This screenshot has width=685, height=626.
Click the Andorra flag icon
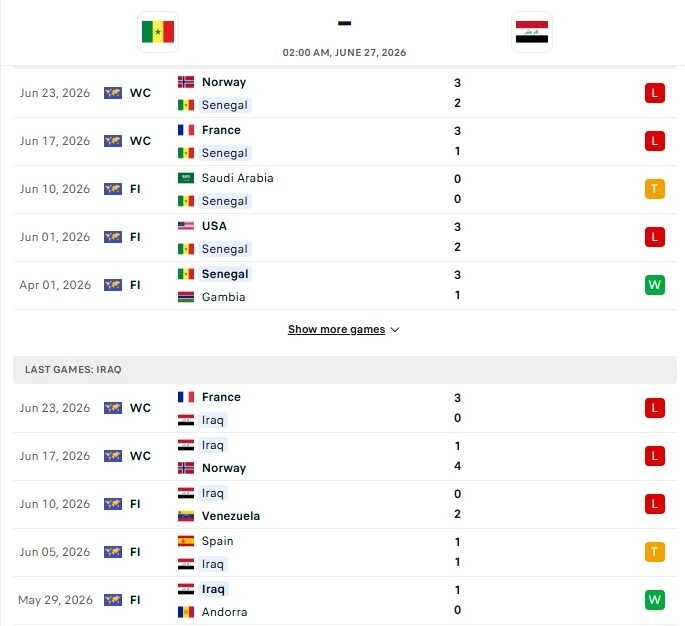[x=186, y=612]
